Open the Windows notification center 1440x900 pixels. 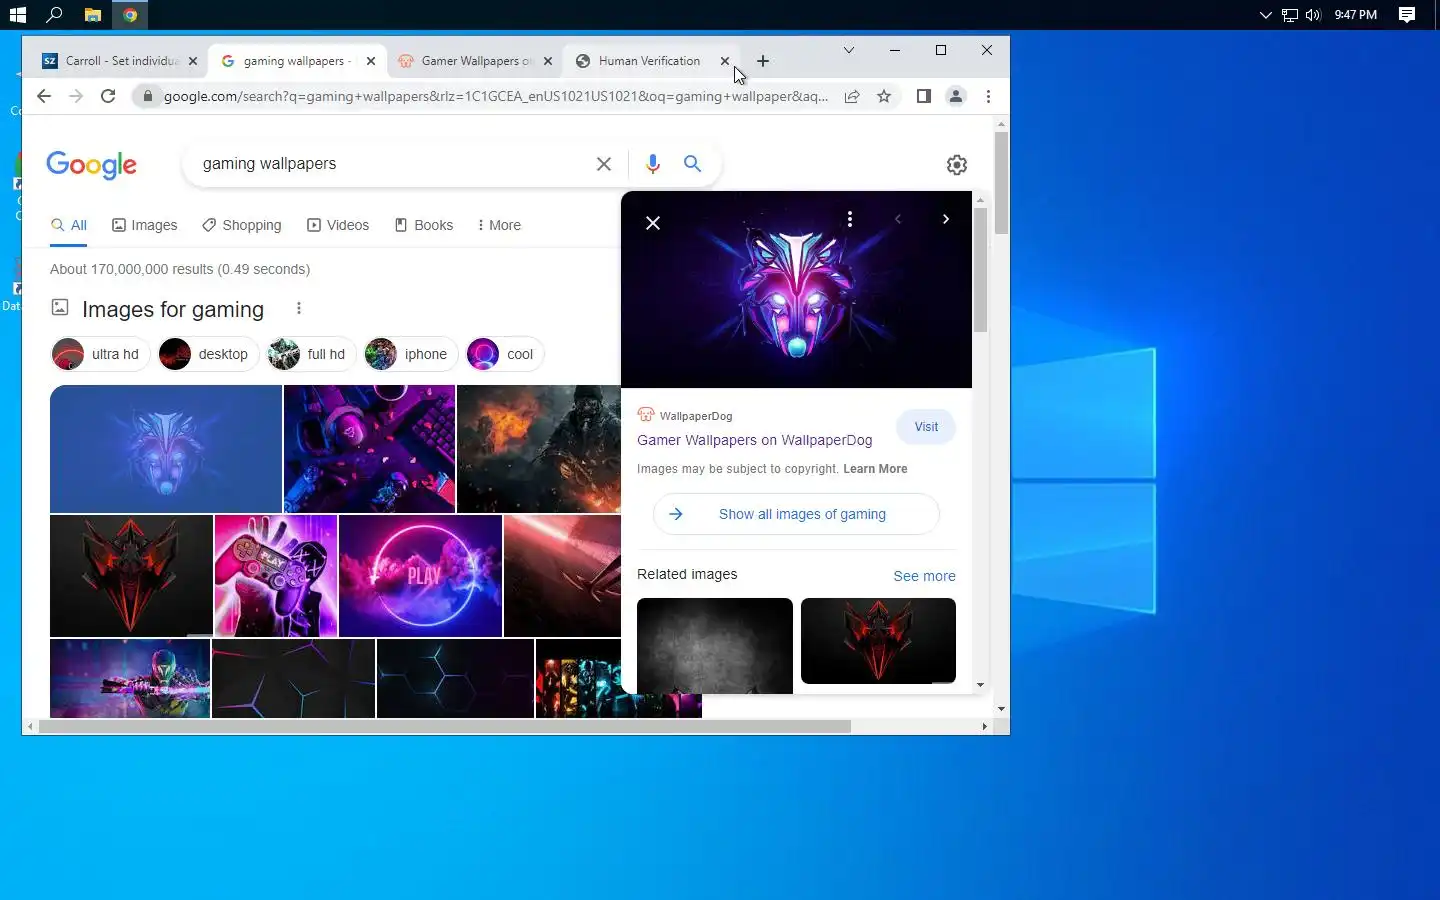click(x=1407, y=14)
